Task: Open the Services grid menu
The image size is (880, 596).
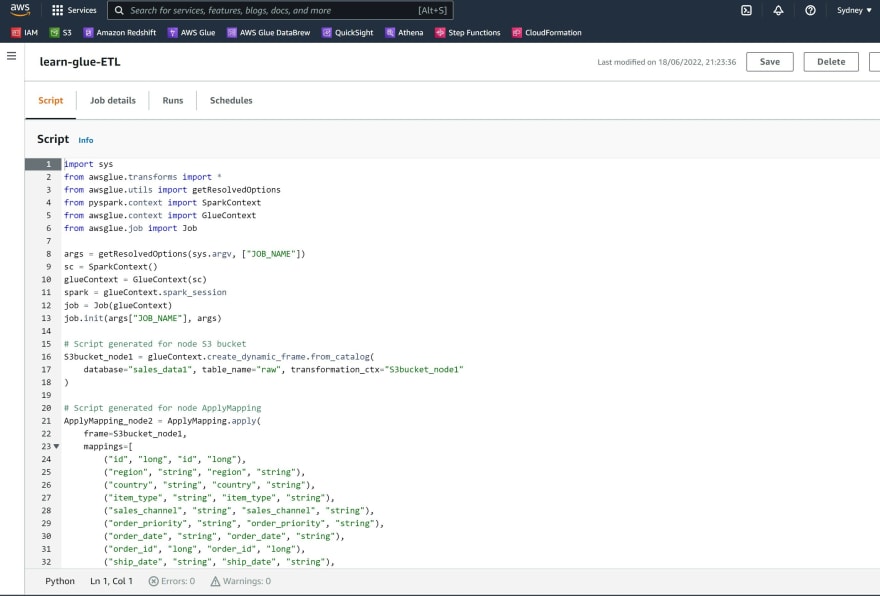Action: [x=74, y=10]
